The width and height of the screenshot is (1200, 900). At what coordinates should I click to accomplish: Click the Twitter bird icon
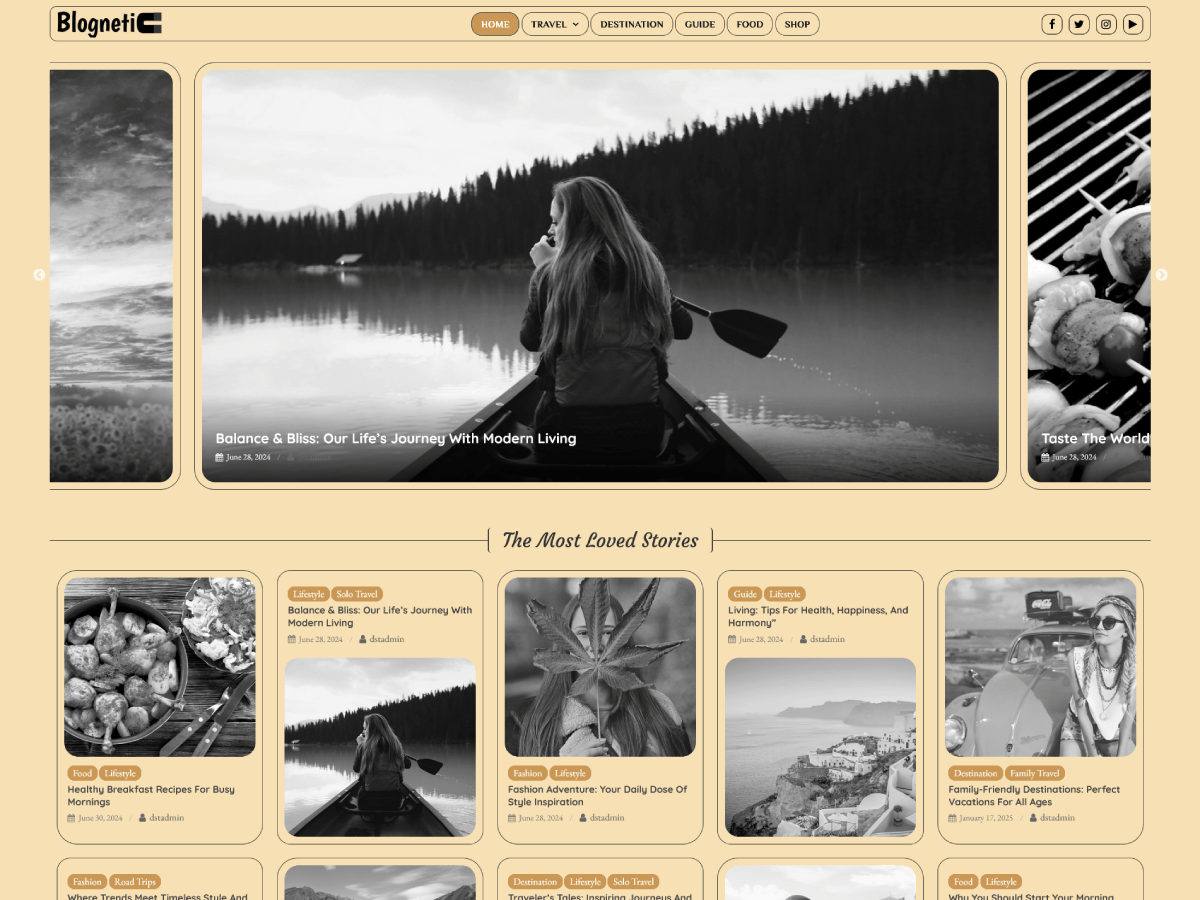point(1079,23)
